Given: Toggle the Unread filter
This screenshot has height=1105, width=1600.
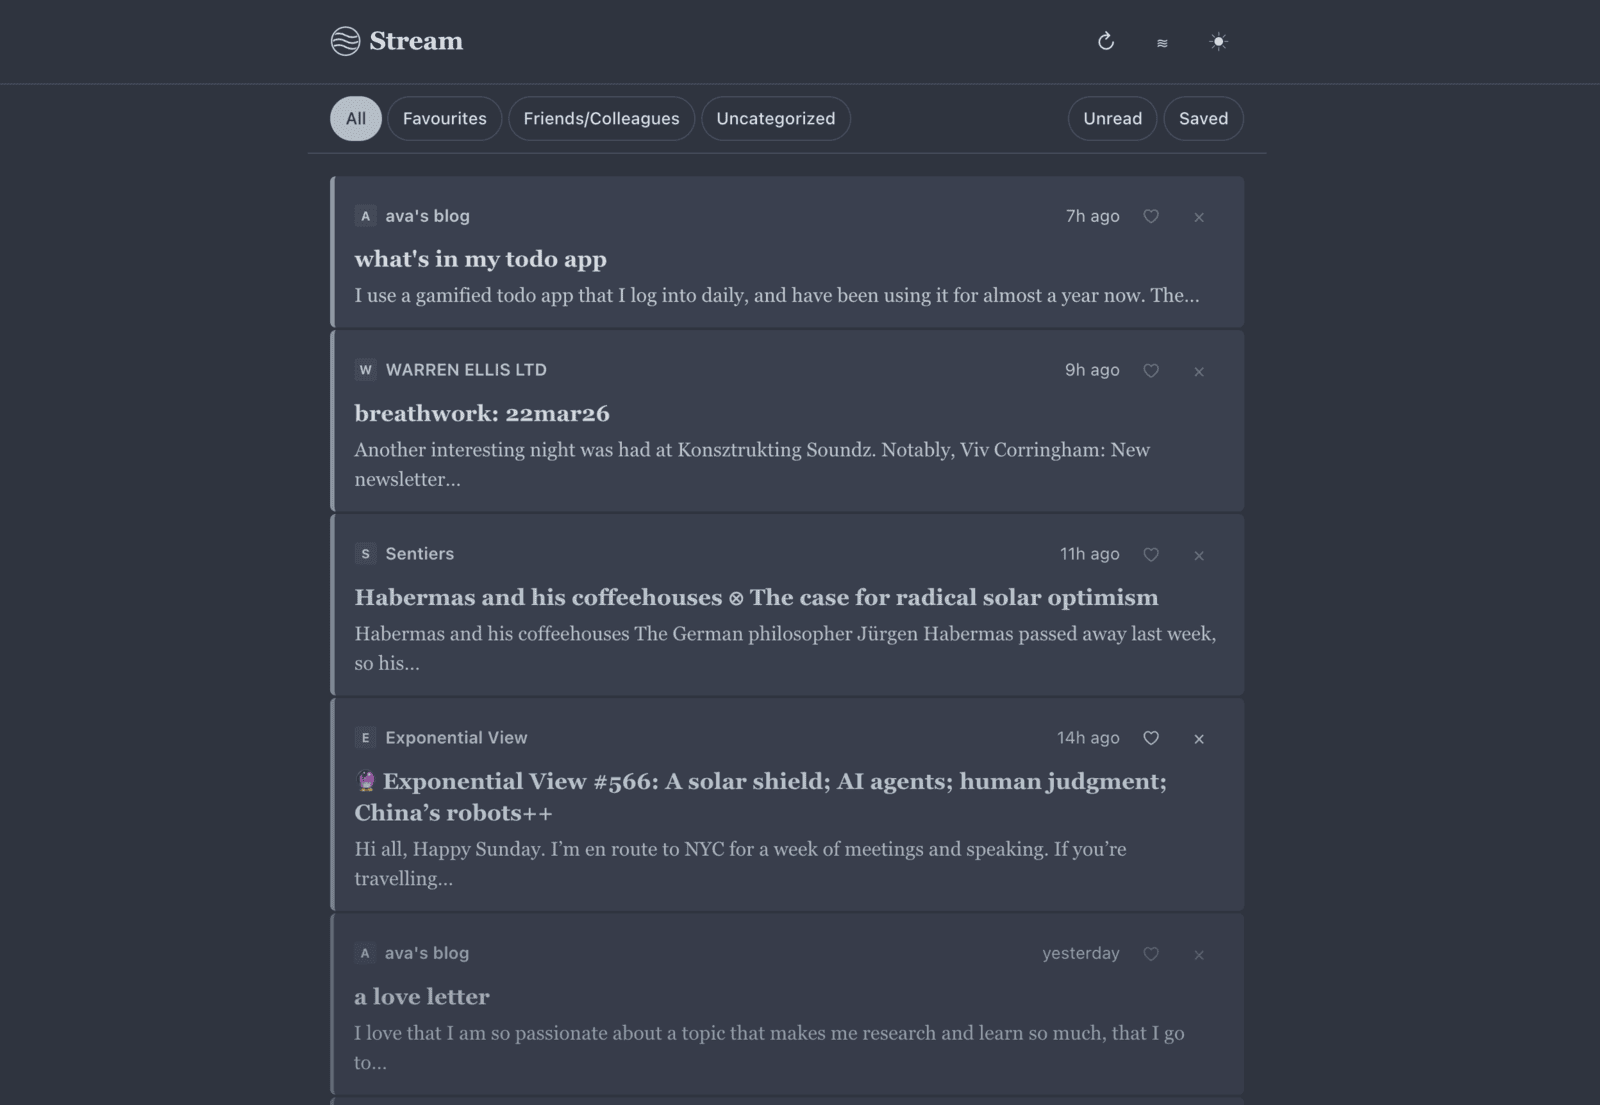Looking at the screenshot, I should pos(1112,118).
